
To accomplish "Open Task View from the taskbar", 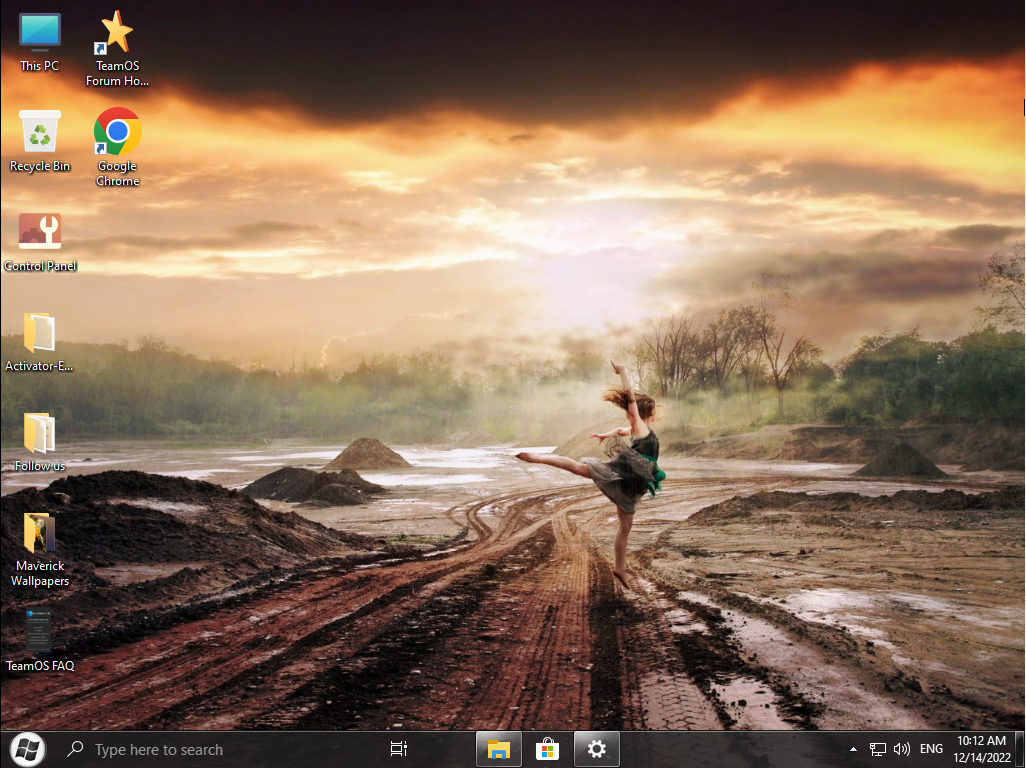I will tap(398, 749).
